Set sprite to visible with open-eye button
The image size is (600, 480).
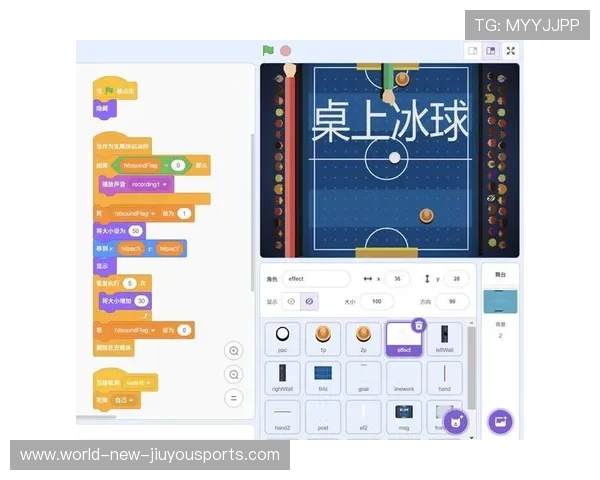click(x=291, y=302)
